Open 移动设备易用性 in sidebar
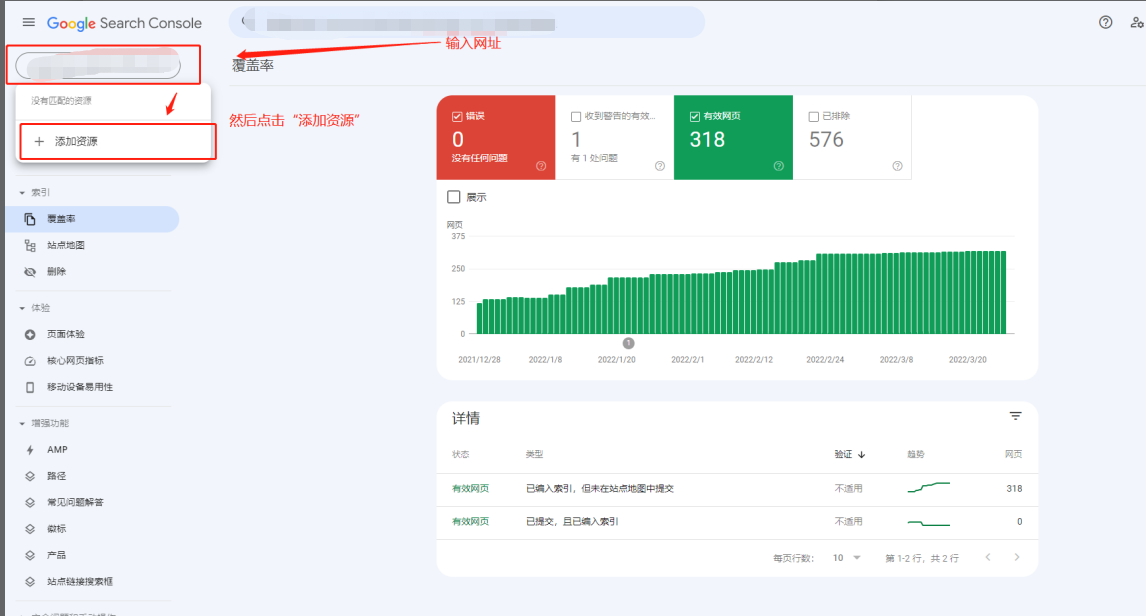 [79, 387]
